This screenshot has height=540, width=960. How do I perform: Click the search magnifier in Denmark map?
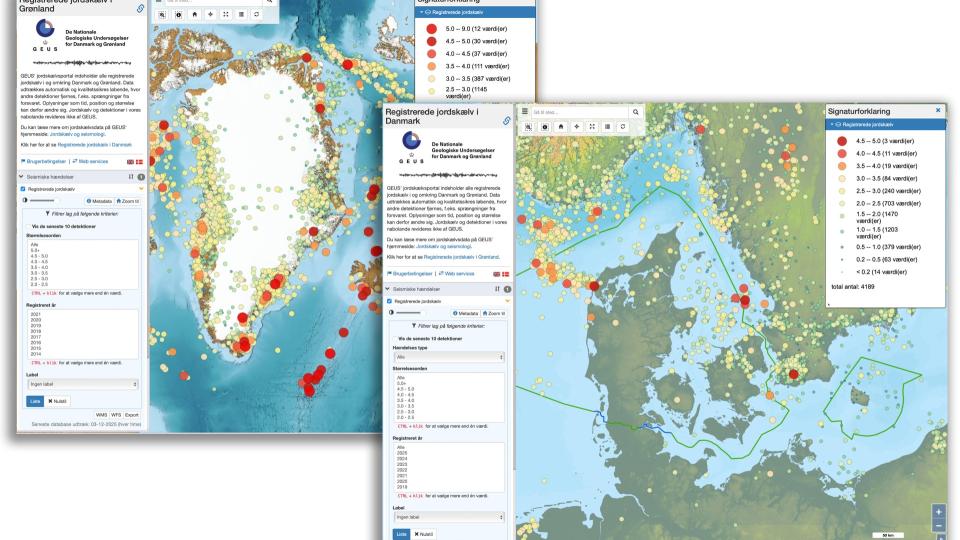(x=635, y=112)
